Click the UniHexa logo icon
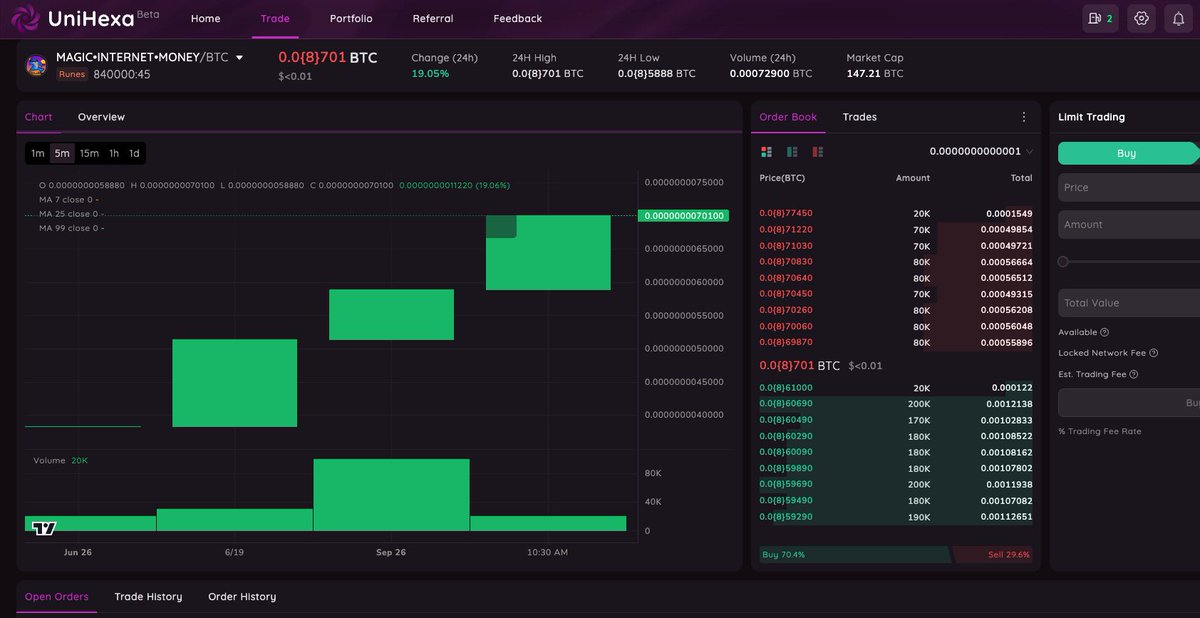The image size is (1200, 618). 25,18
